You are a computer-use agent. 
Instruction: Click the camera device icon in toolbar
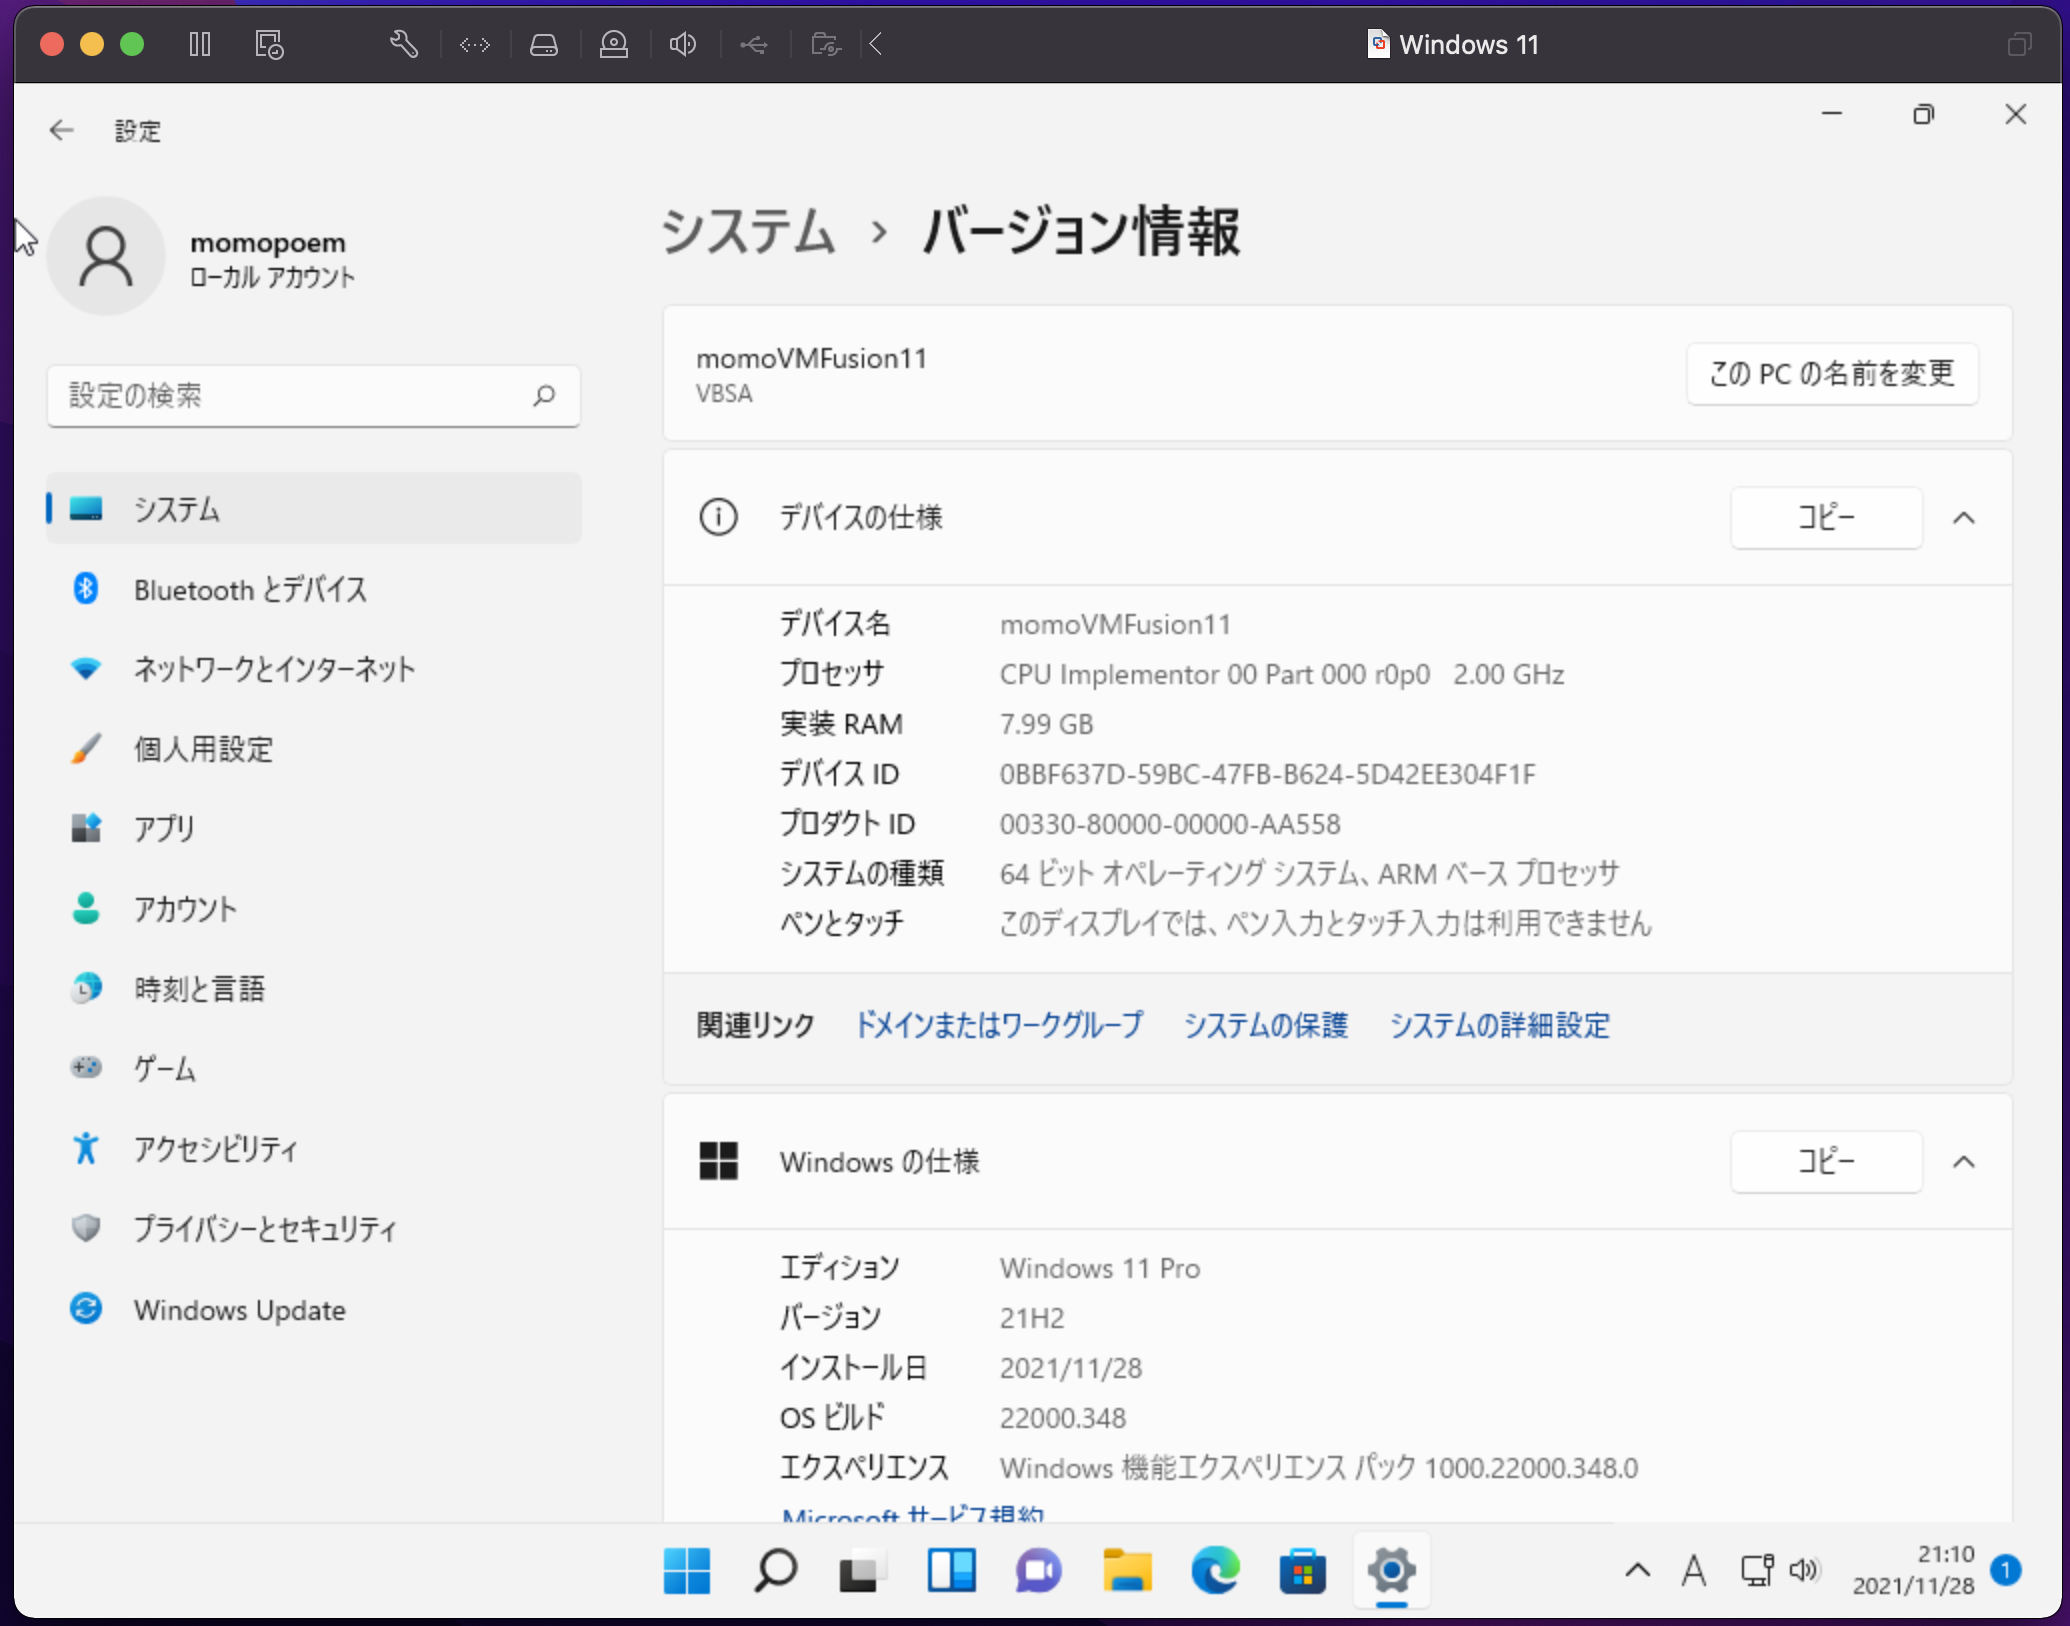click(x=614, y=44)
